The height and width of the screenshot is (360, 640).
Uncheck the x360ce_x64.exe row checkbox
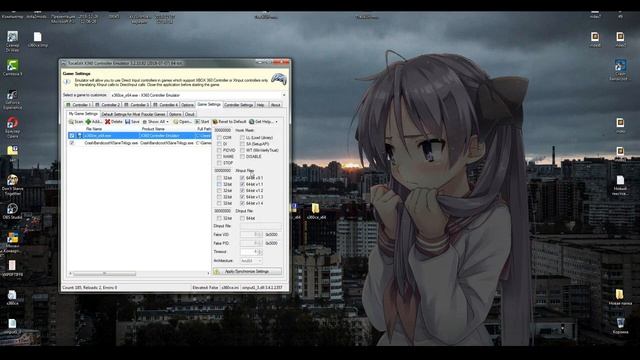click(x=72, y=136)
